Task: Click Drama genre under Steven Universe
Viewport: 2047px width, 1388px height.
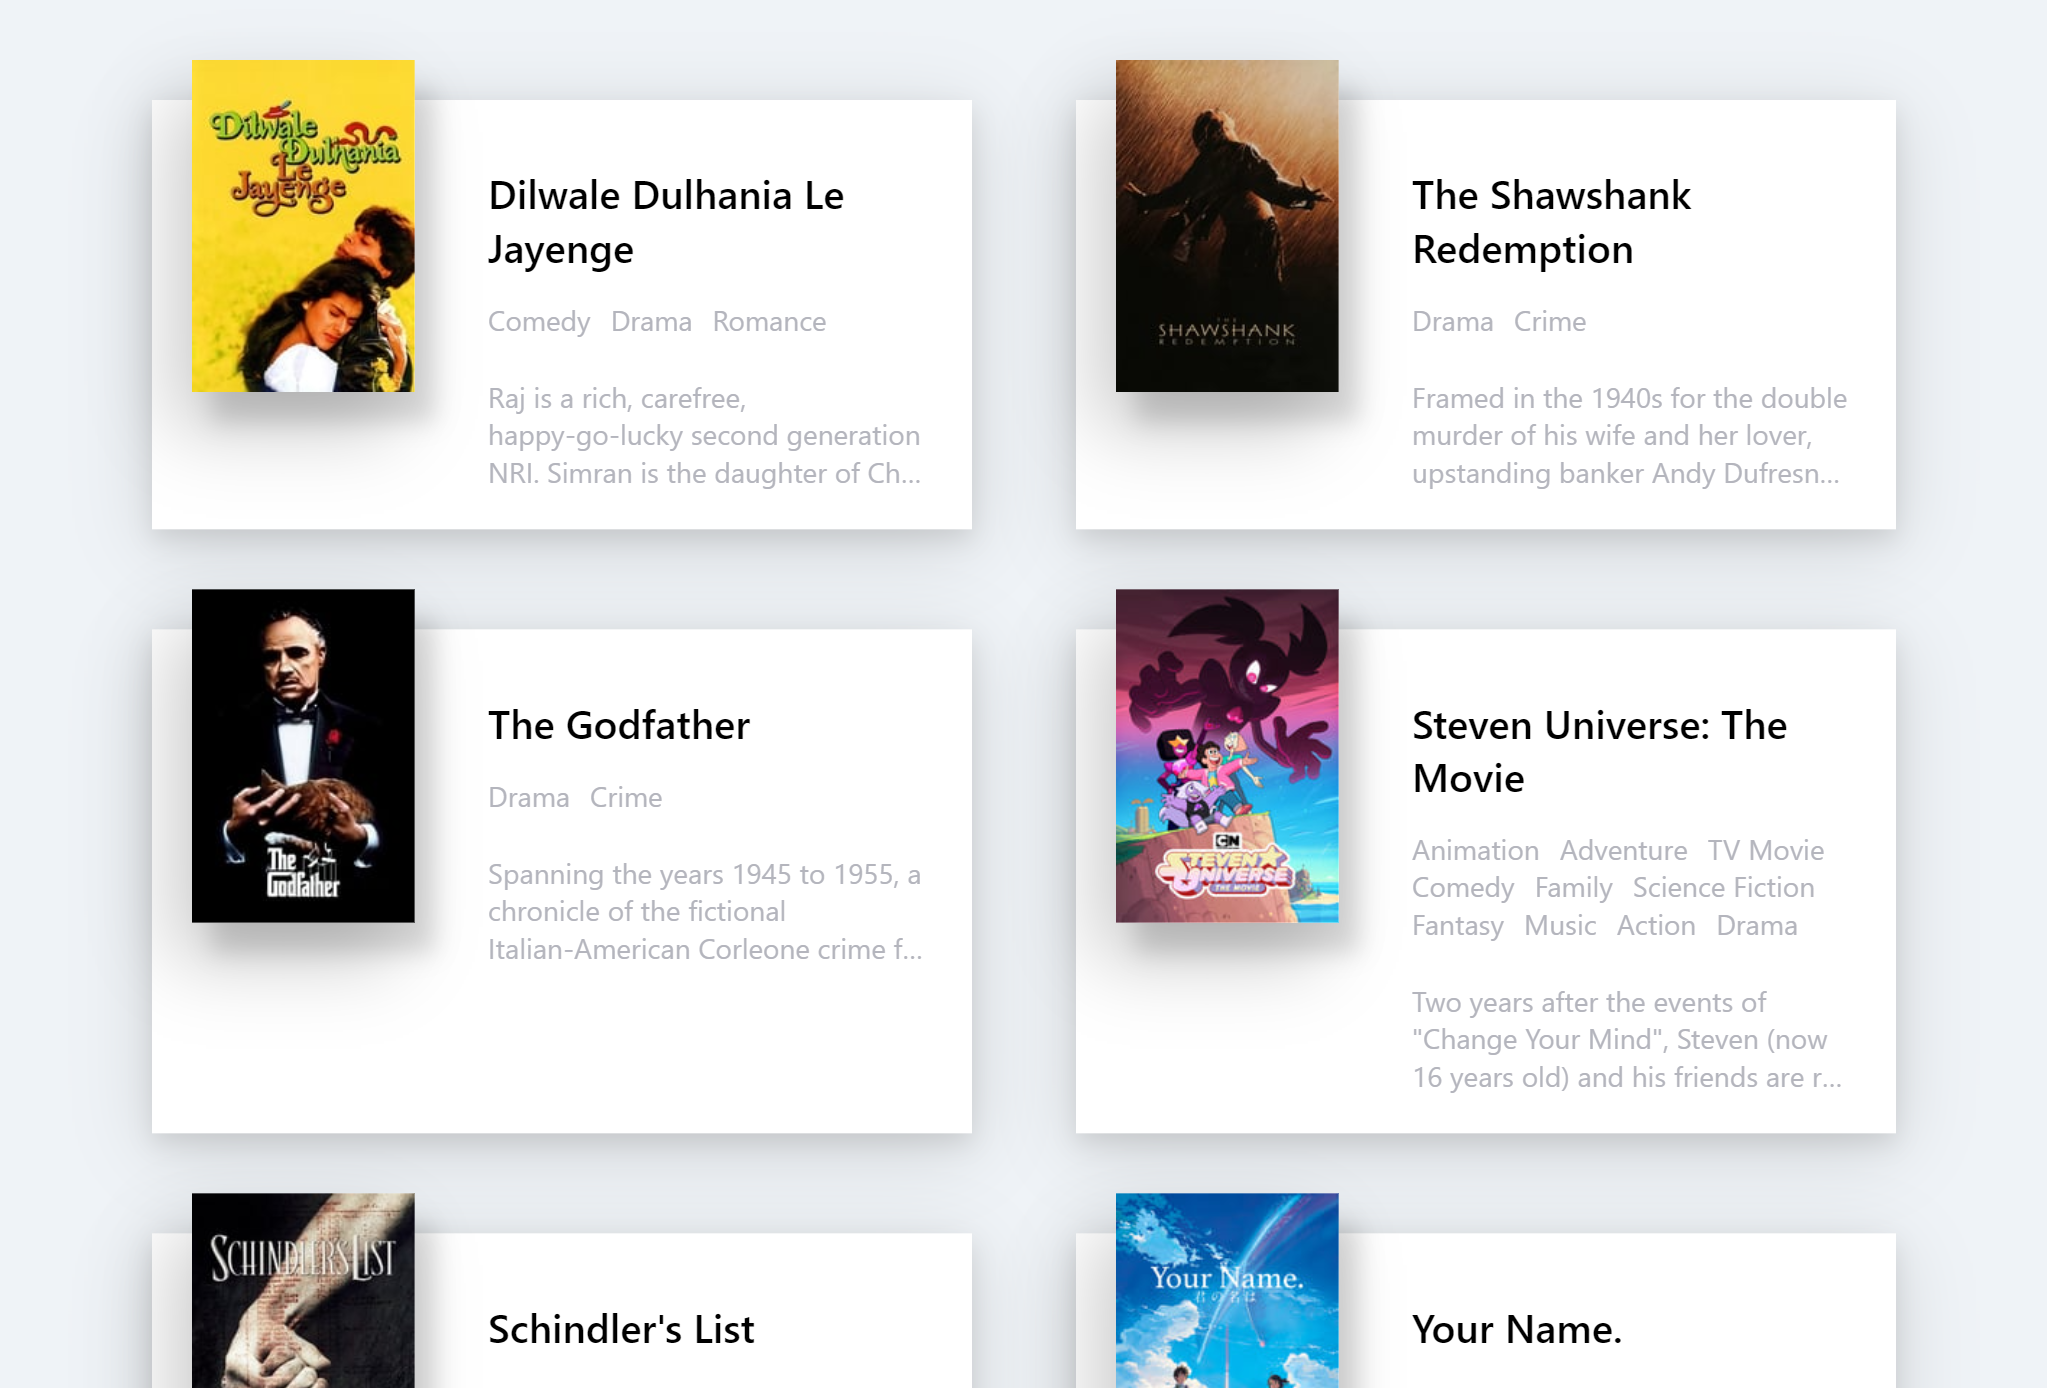Action: [x=1756, y=926]
